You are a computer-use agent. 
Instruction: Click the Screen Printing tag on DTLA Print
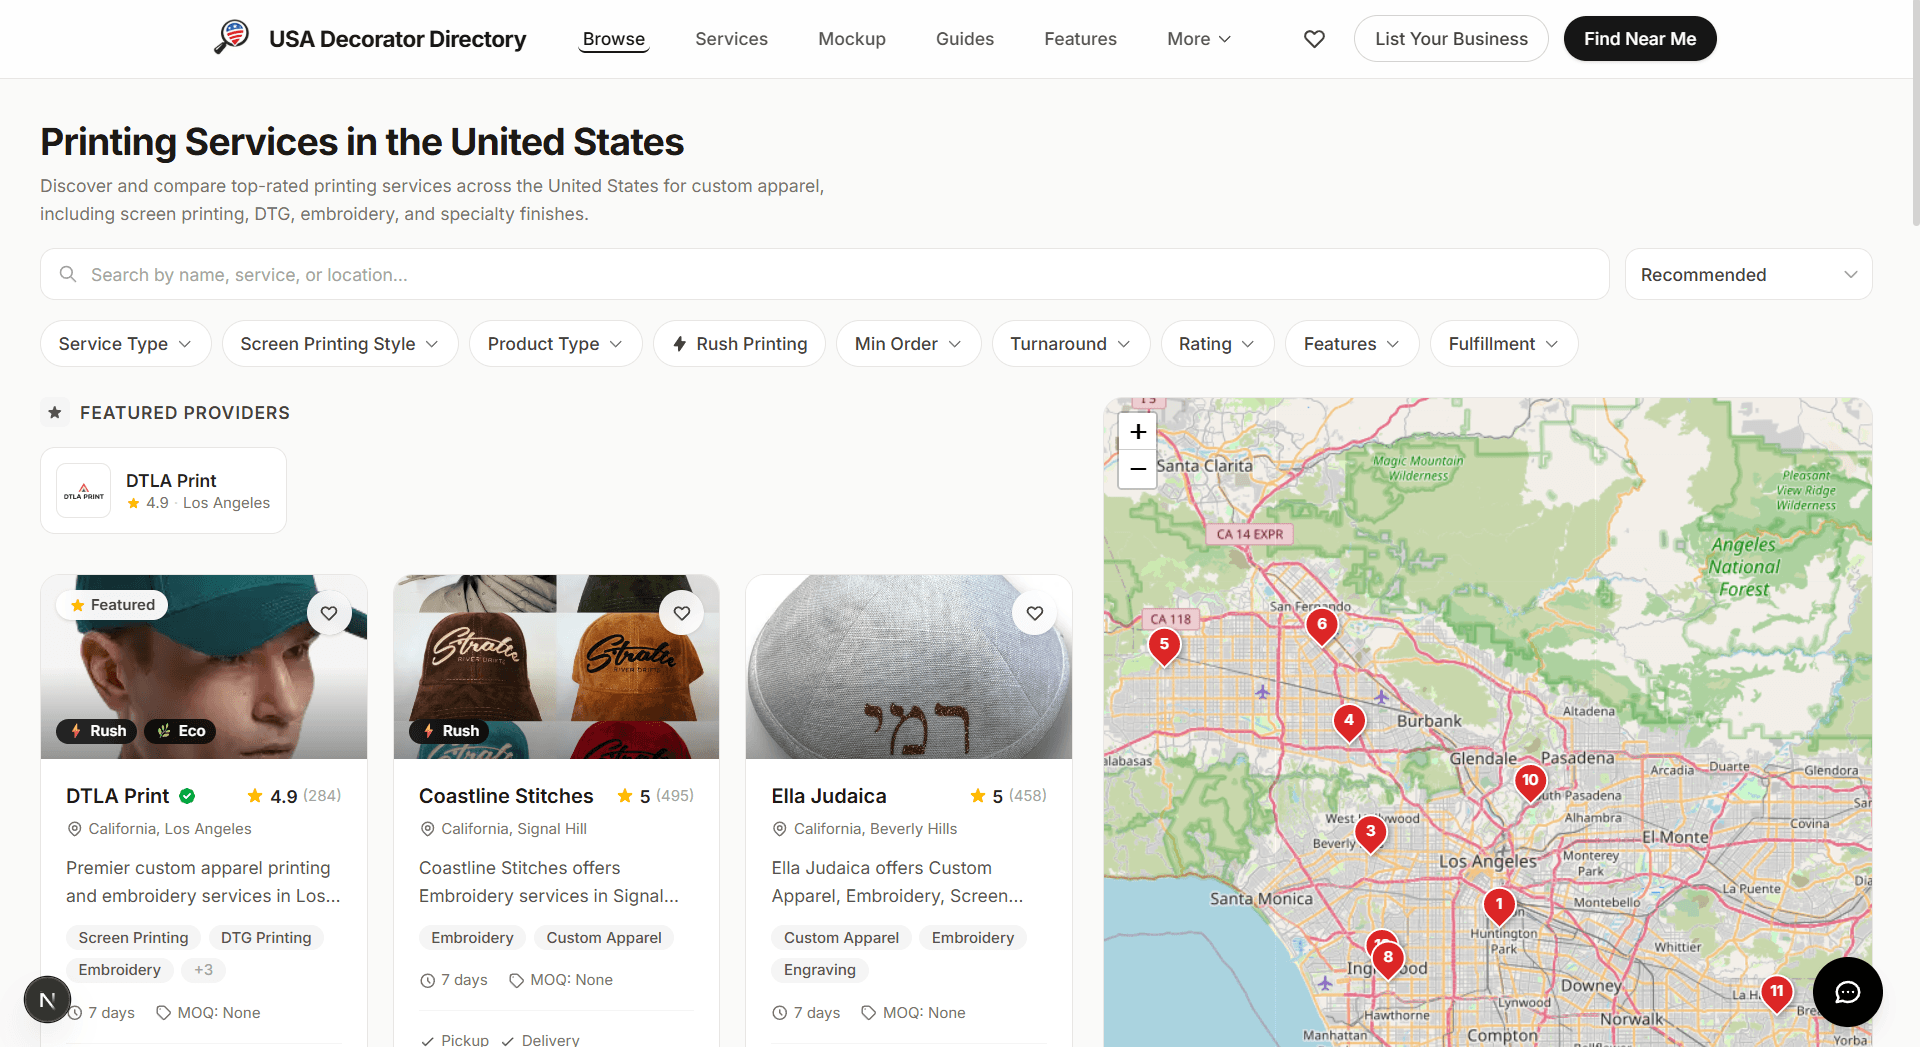tap(133, 938)
